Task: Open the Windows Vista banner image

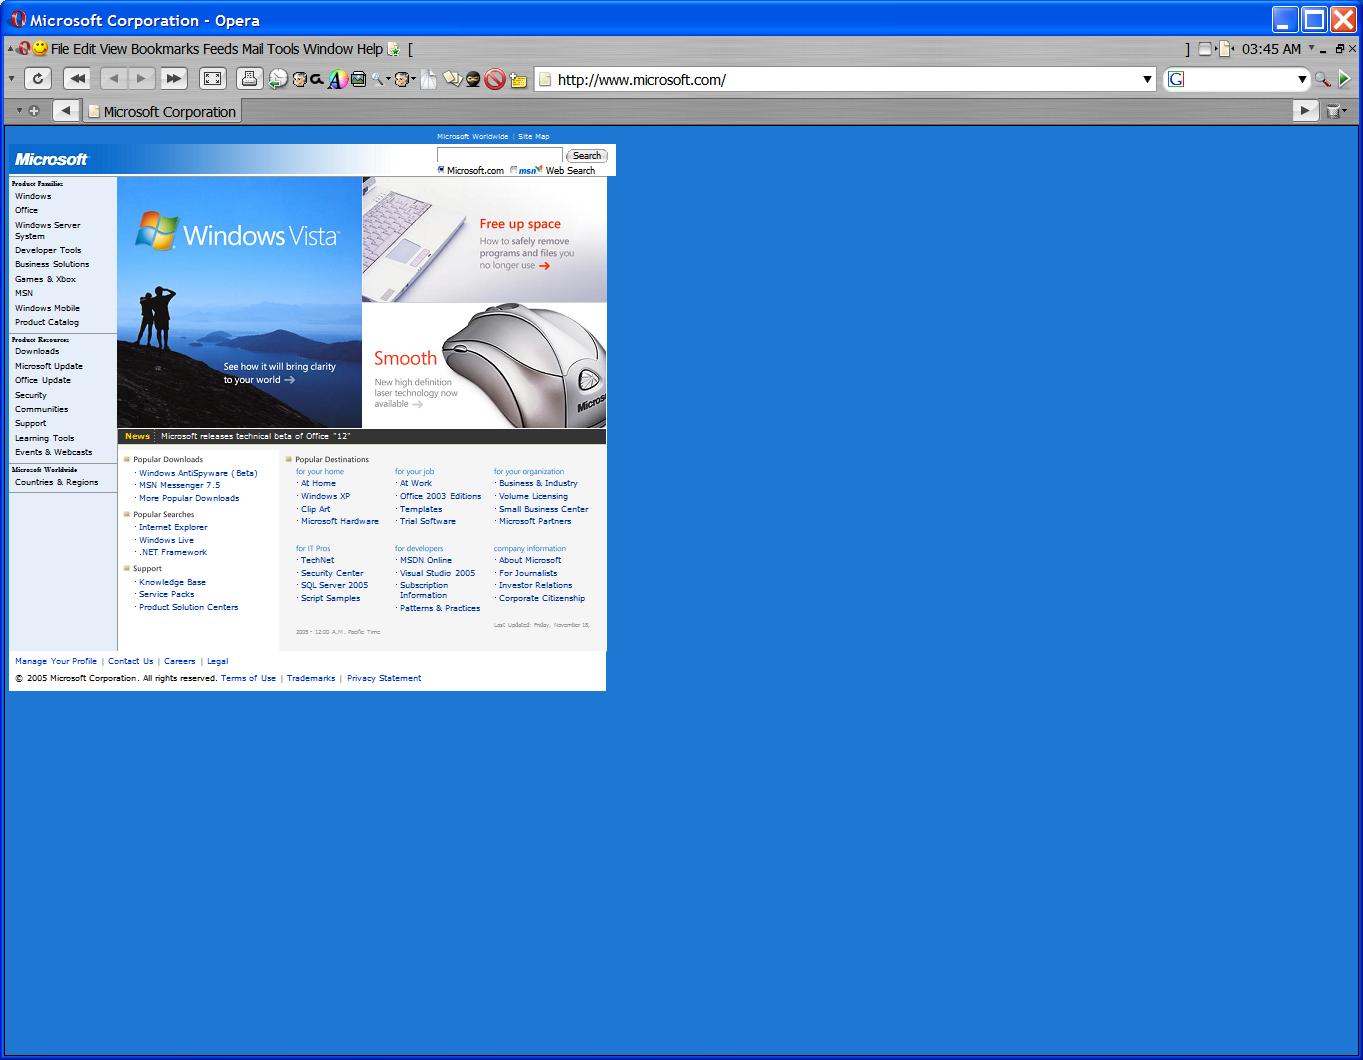Action: [x=239, y=303]
